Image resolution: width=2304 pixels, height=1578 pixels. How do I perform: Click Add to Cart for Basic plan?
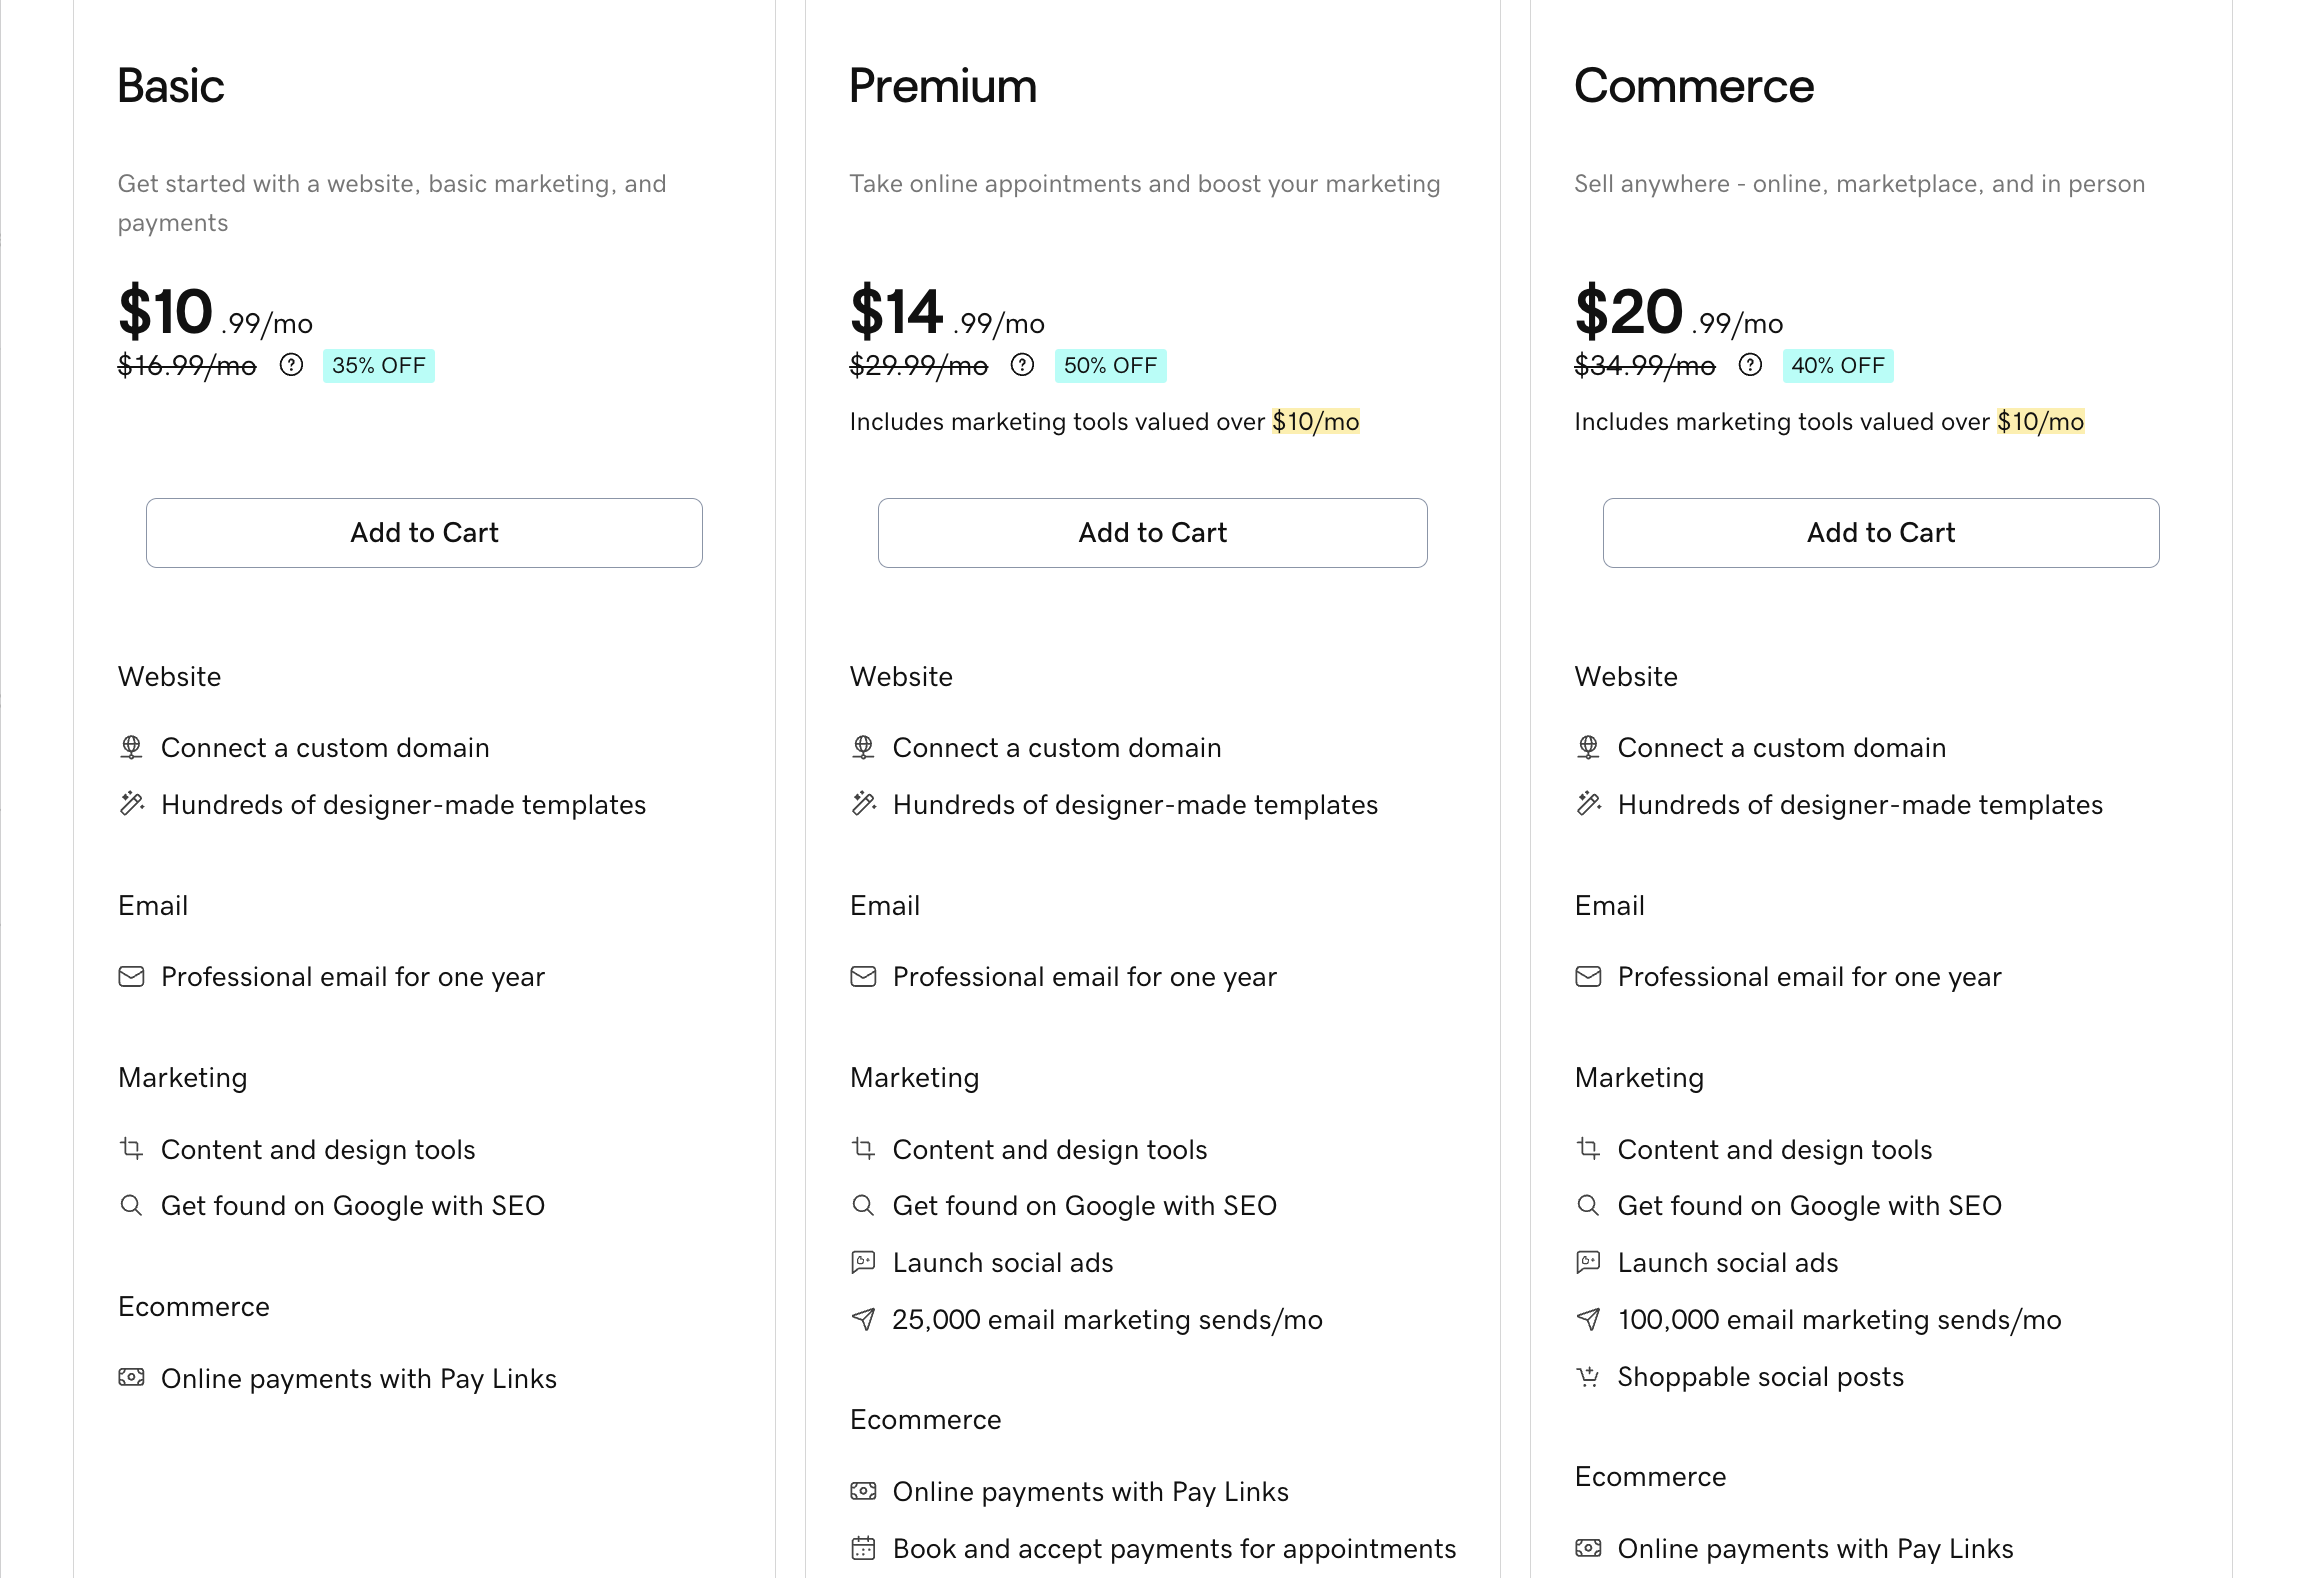424,533
